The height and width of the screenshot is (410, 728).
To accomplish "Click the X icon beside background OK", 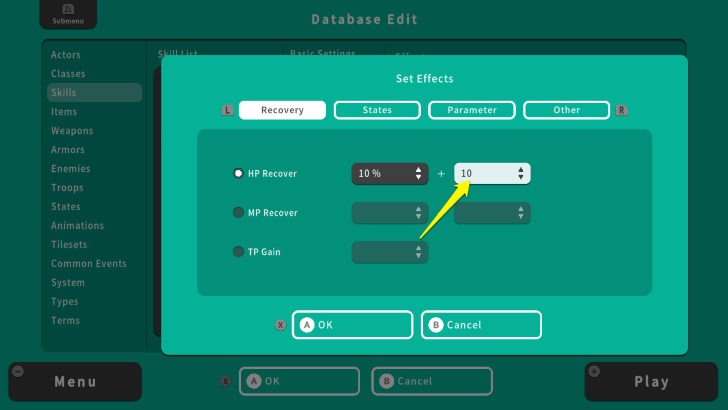I will [226, 381].
